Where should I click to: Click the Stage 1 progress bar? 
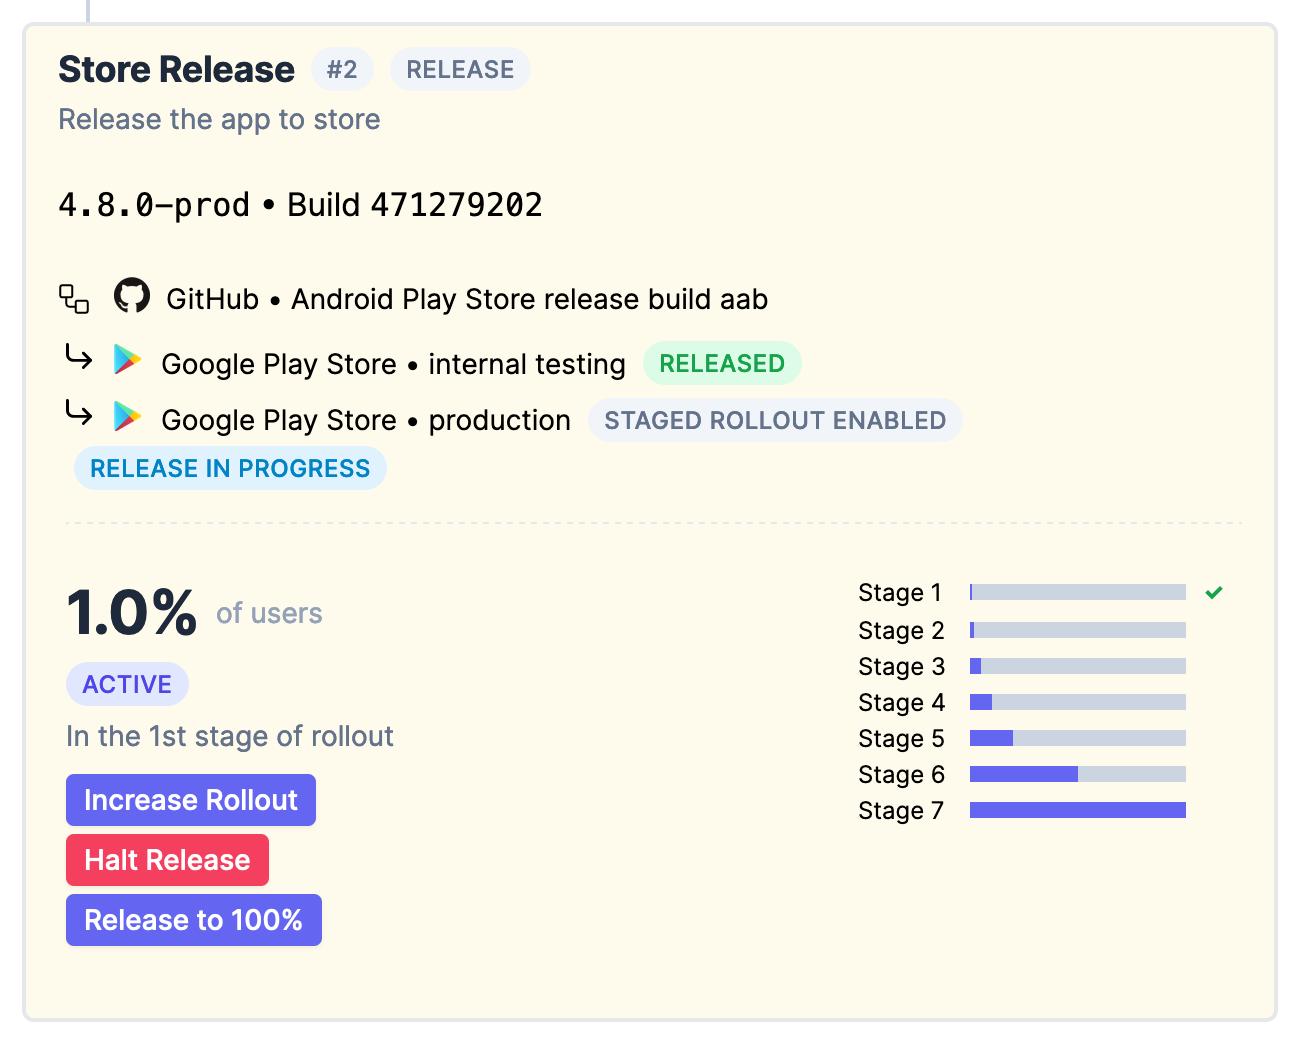pos(1078,593)
